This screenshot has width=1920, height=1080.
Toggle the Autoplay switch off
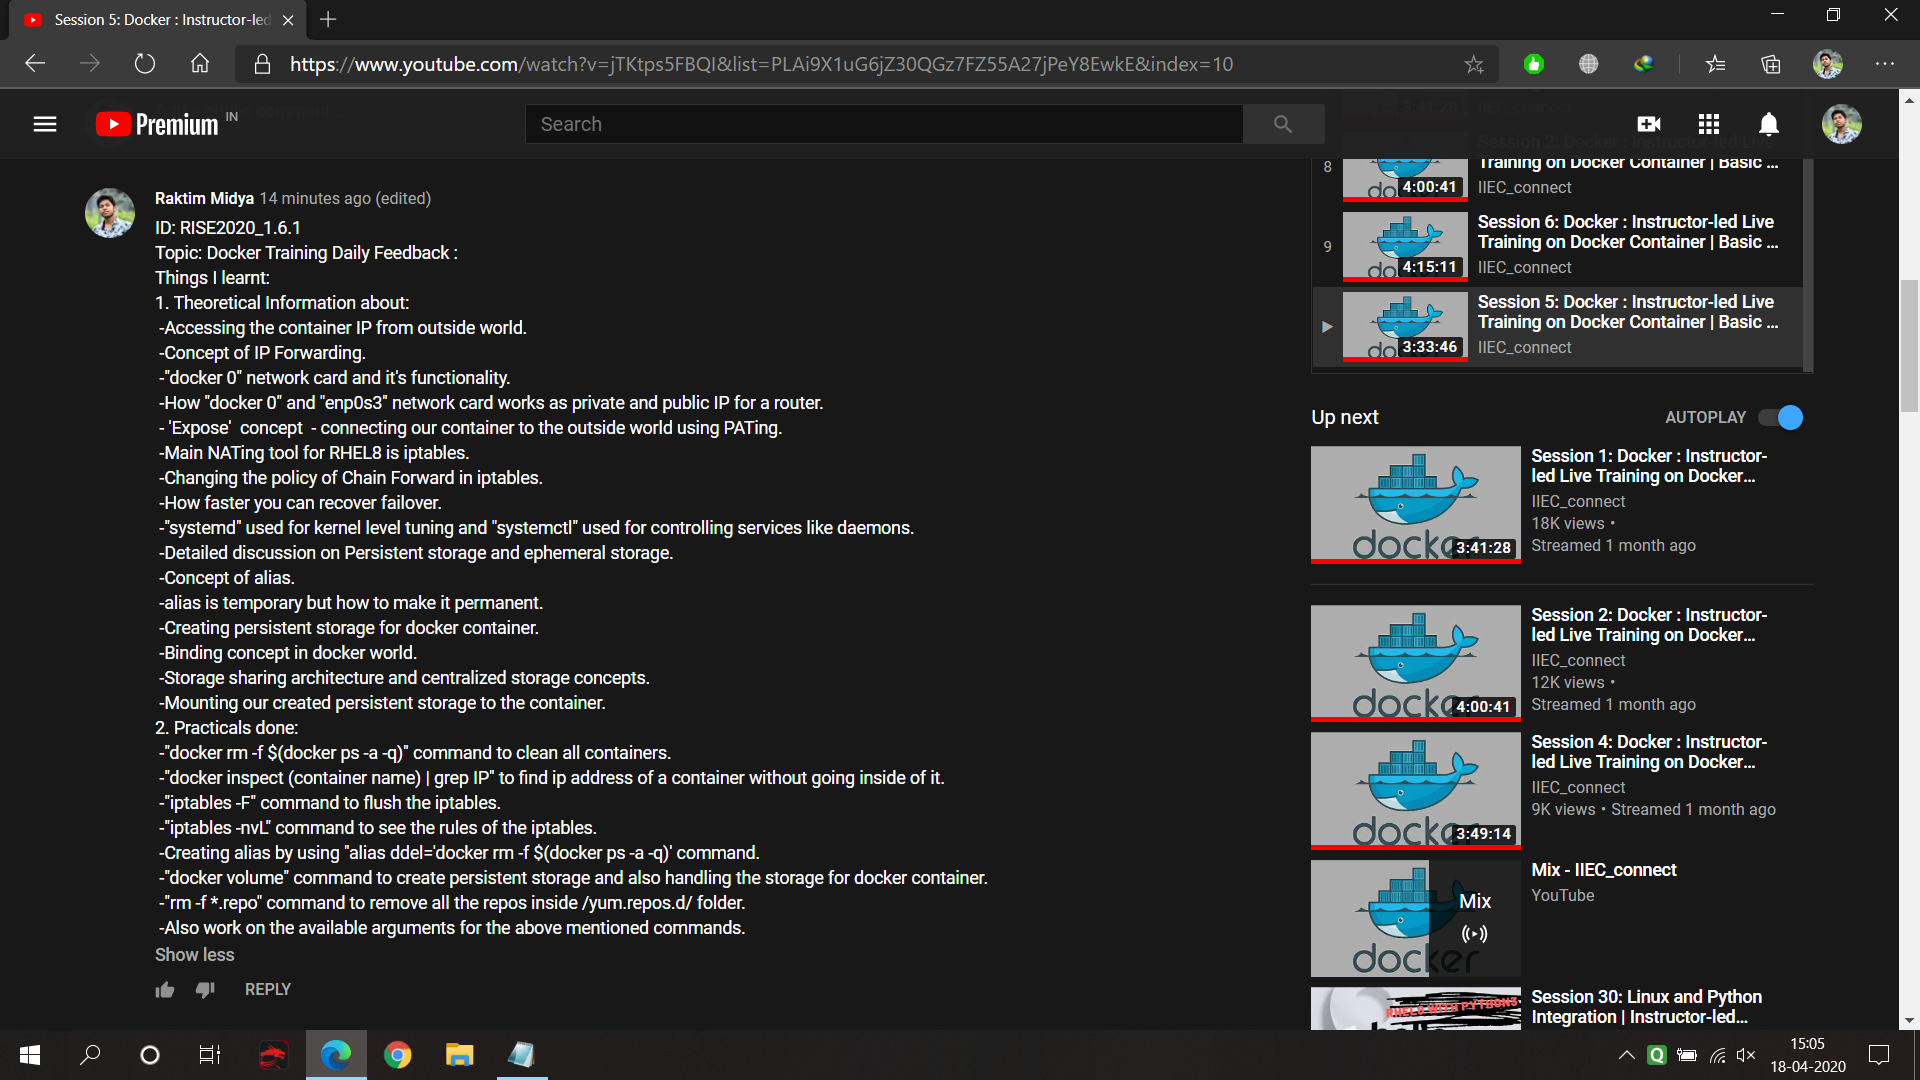point(1781,417)
